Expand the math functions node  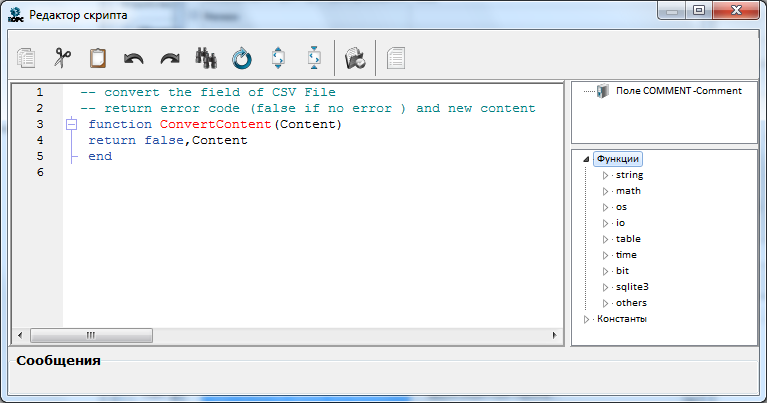[x=605, y=191]
